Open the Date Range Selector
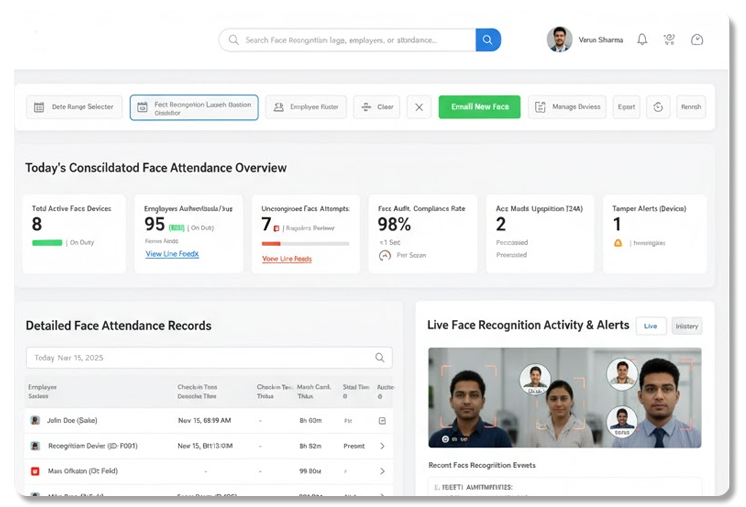Viewport: 746px width, 507px height. coord(74,107)
